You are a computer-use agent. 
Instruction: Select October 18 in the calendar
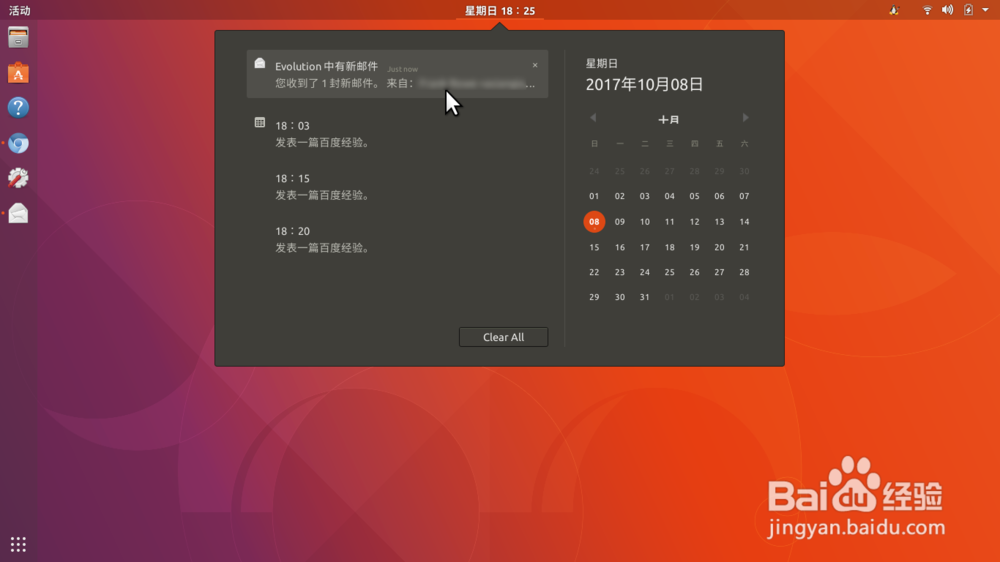click(x=669, y=247)
